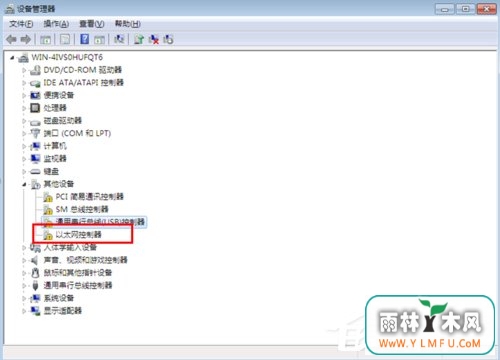Expand the 声音、视频和游戏控制器 arrow
Image resolution: width=500 pixels, height=360 pixels.
click(x=24, y=260)
